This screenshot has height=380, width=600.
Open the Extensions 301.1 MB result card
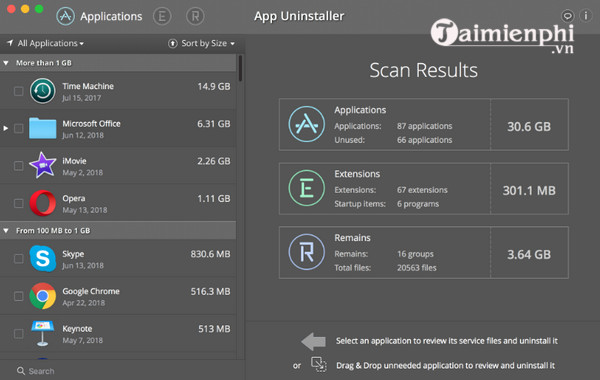(424, 188)
